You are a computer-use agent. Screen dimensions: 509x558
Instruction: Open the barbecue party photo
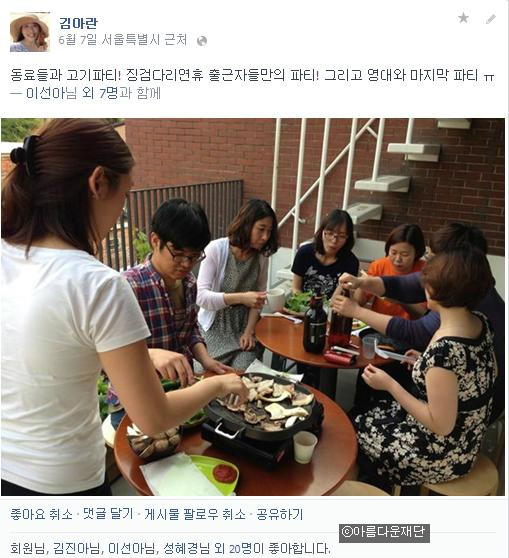pos(253,307)
